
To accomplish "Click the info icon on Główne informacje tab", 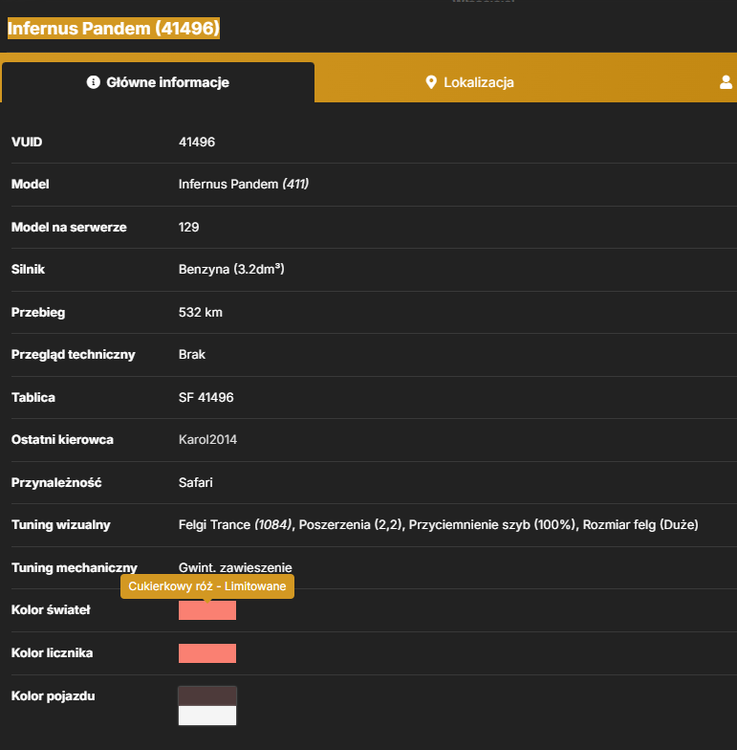I will tap(93, 82).
